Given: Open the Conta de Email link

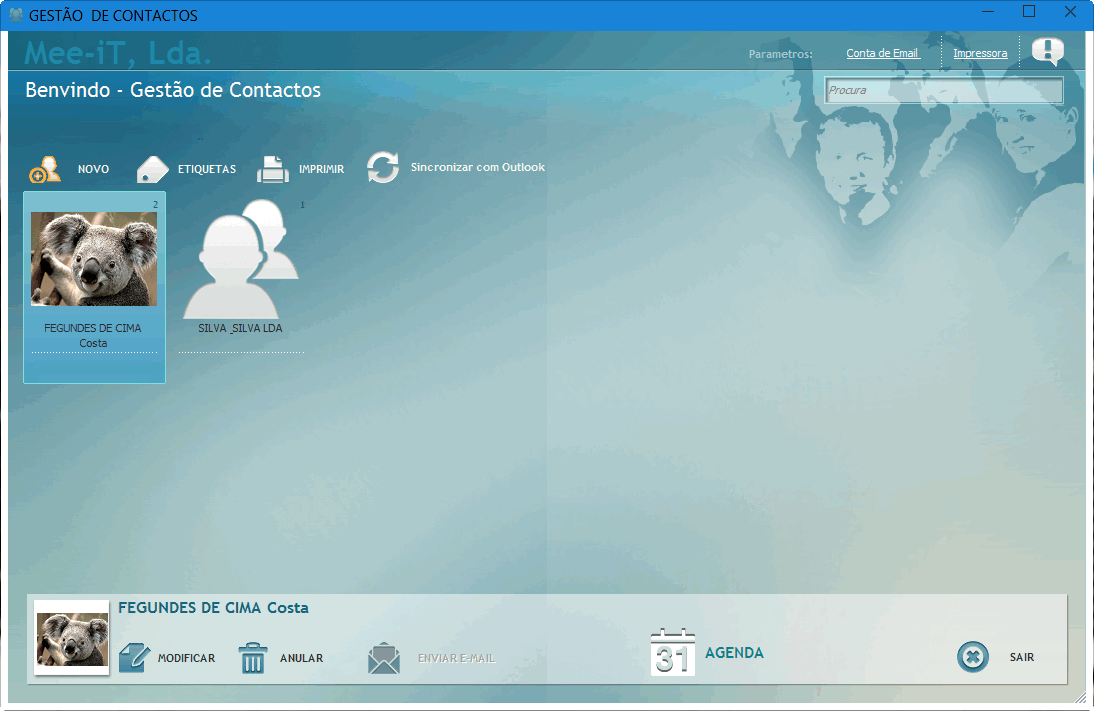Looking at the screenshot, I should pos(882,53).
